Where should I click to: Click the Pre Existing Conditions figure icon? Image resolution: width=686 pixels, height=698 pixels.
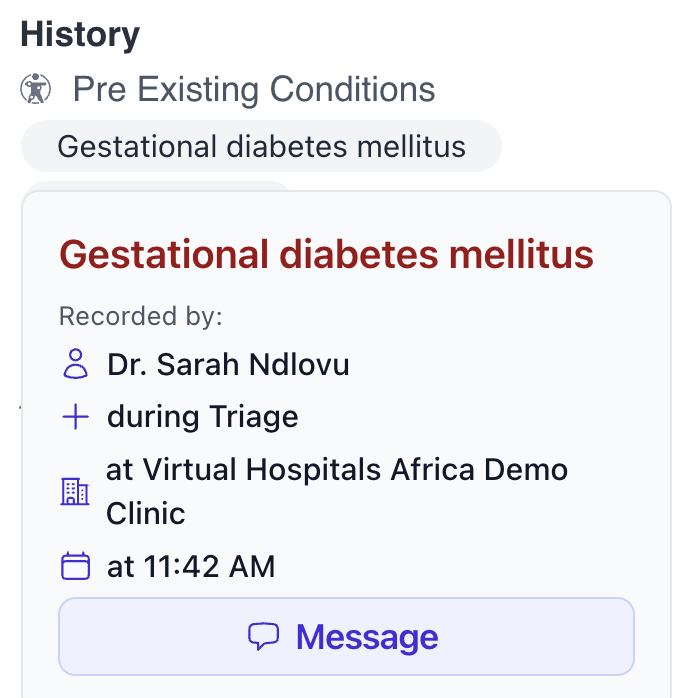36,90
